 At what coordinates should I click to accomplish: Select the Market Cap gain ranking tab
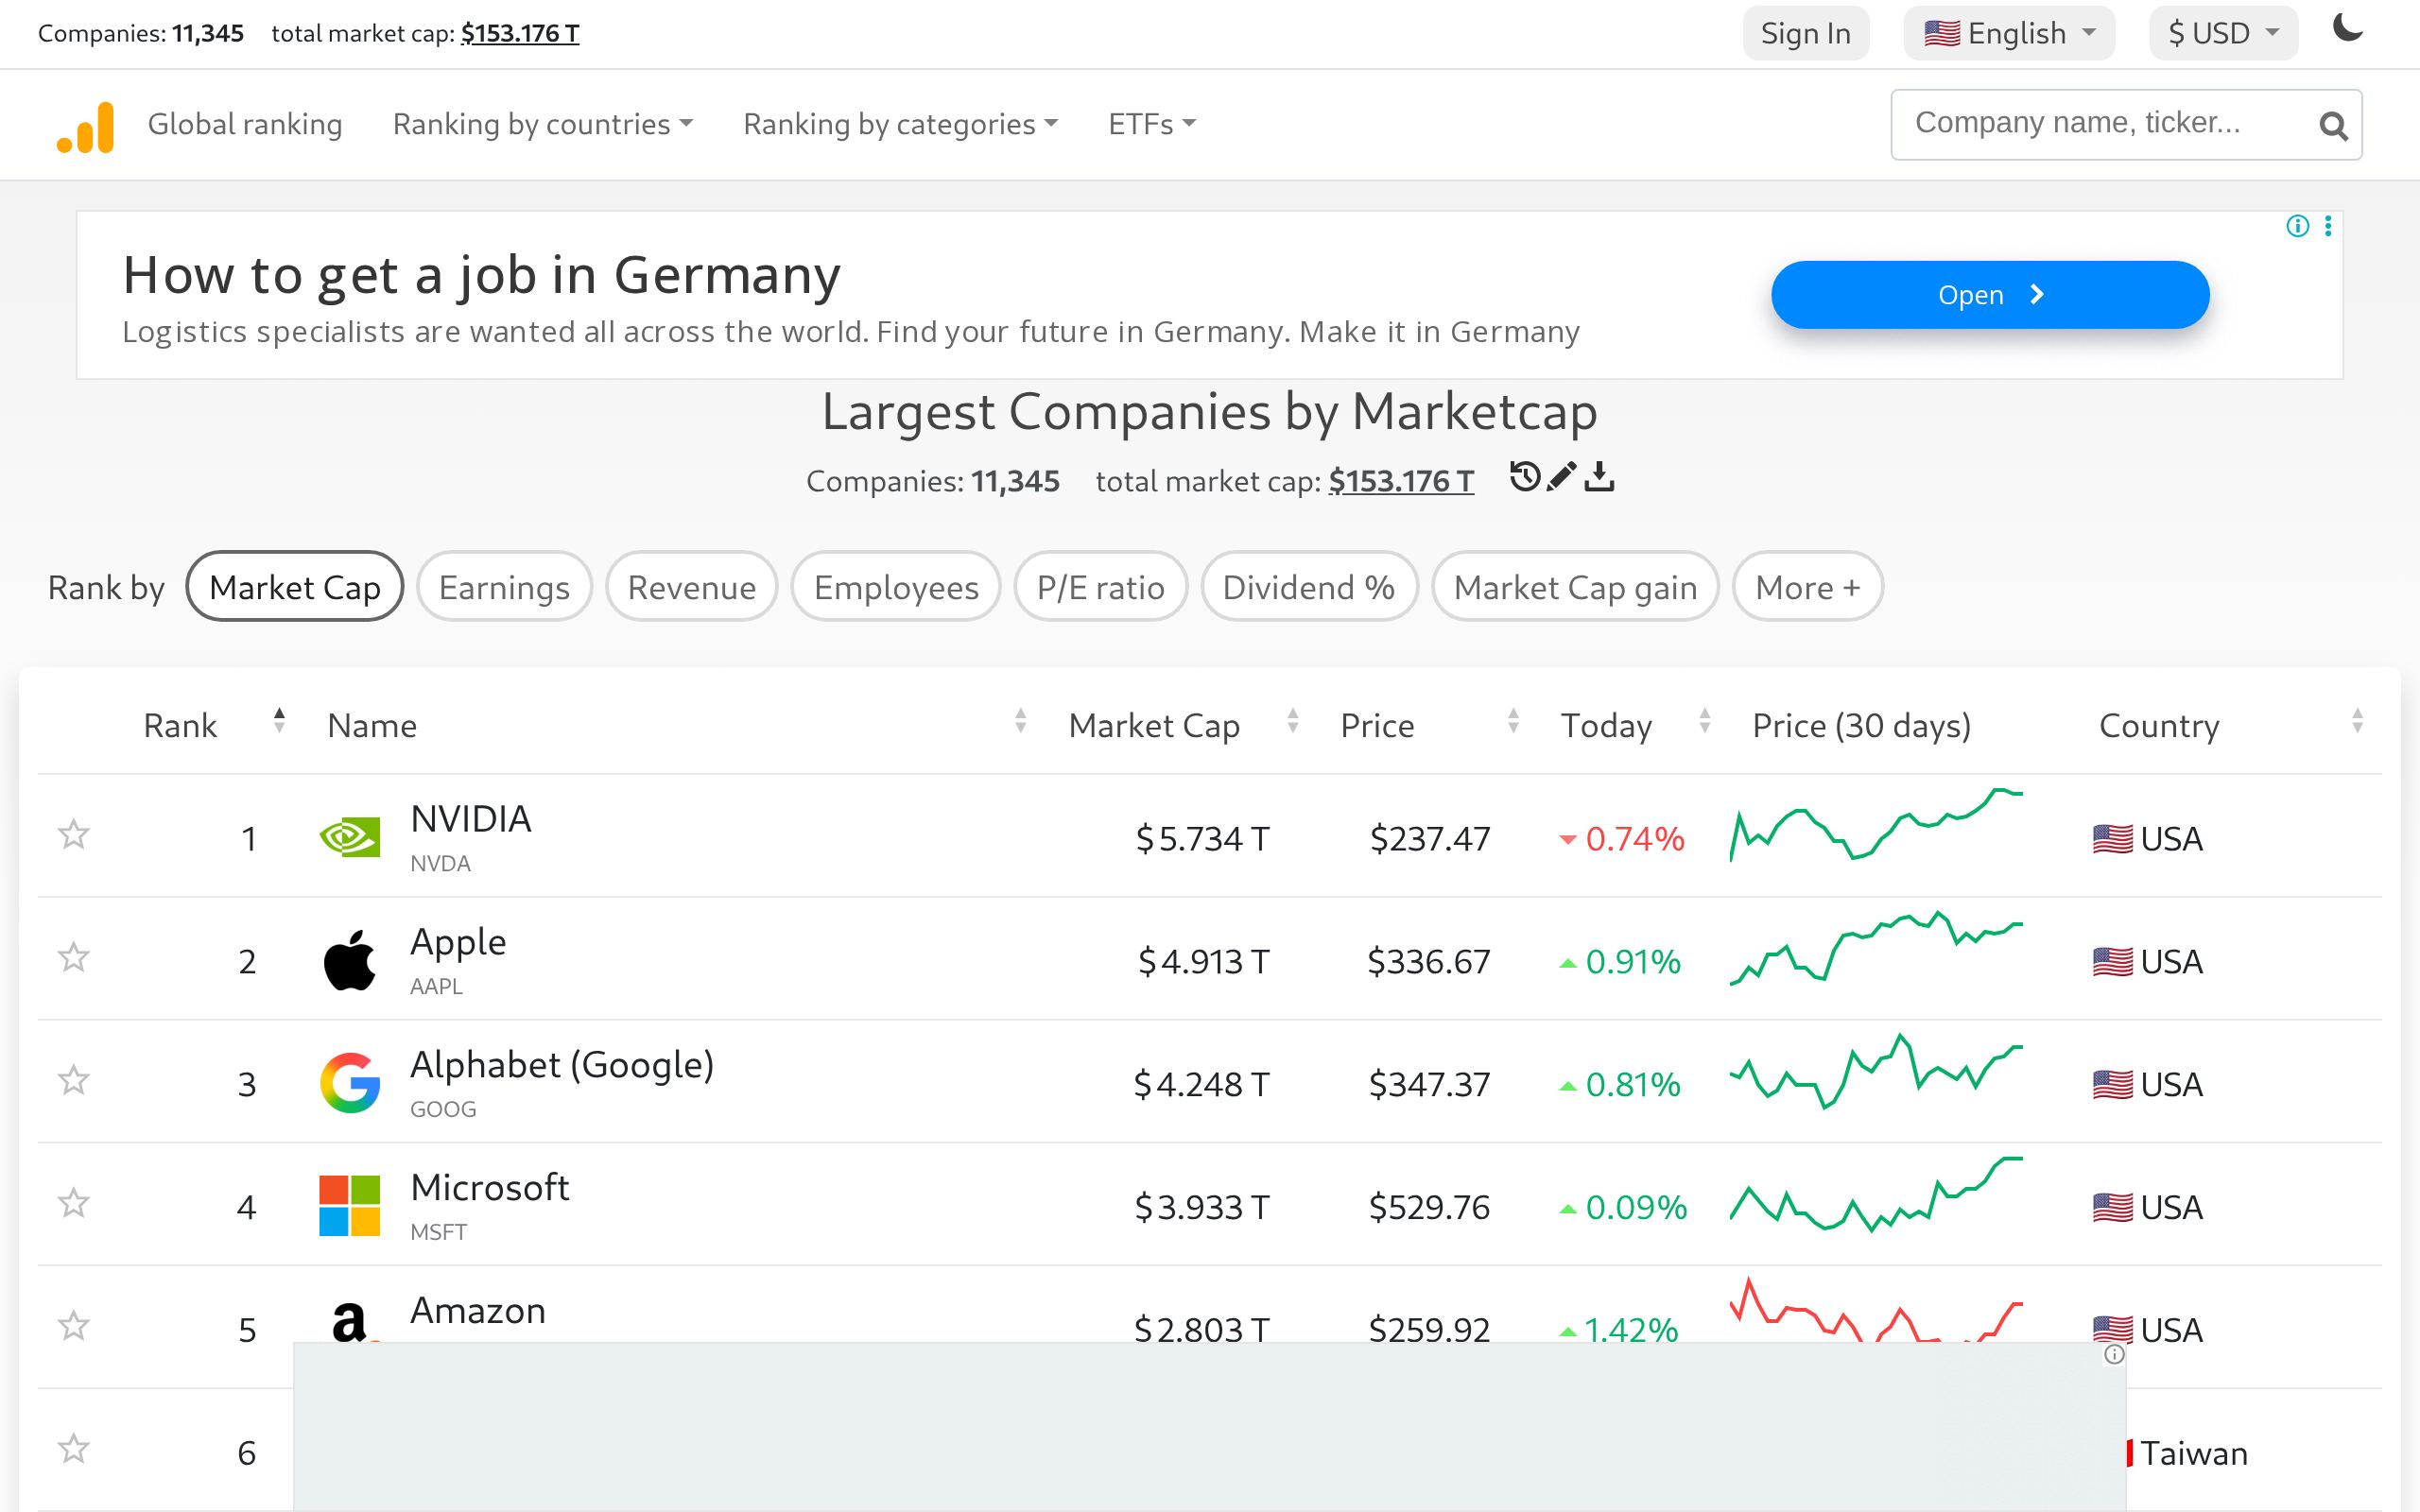(1576, 587)
